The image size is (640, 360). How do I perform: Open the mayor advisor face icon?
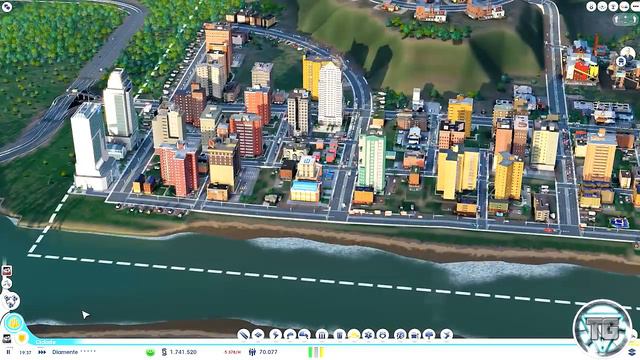coord(7,338)
